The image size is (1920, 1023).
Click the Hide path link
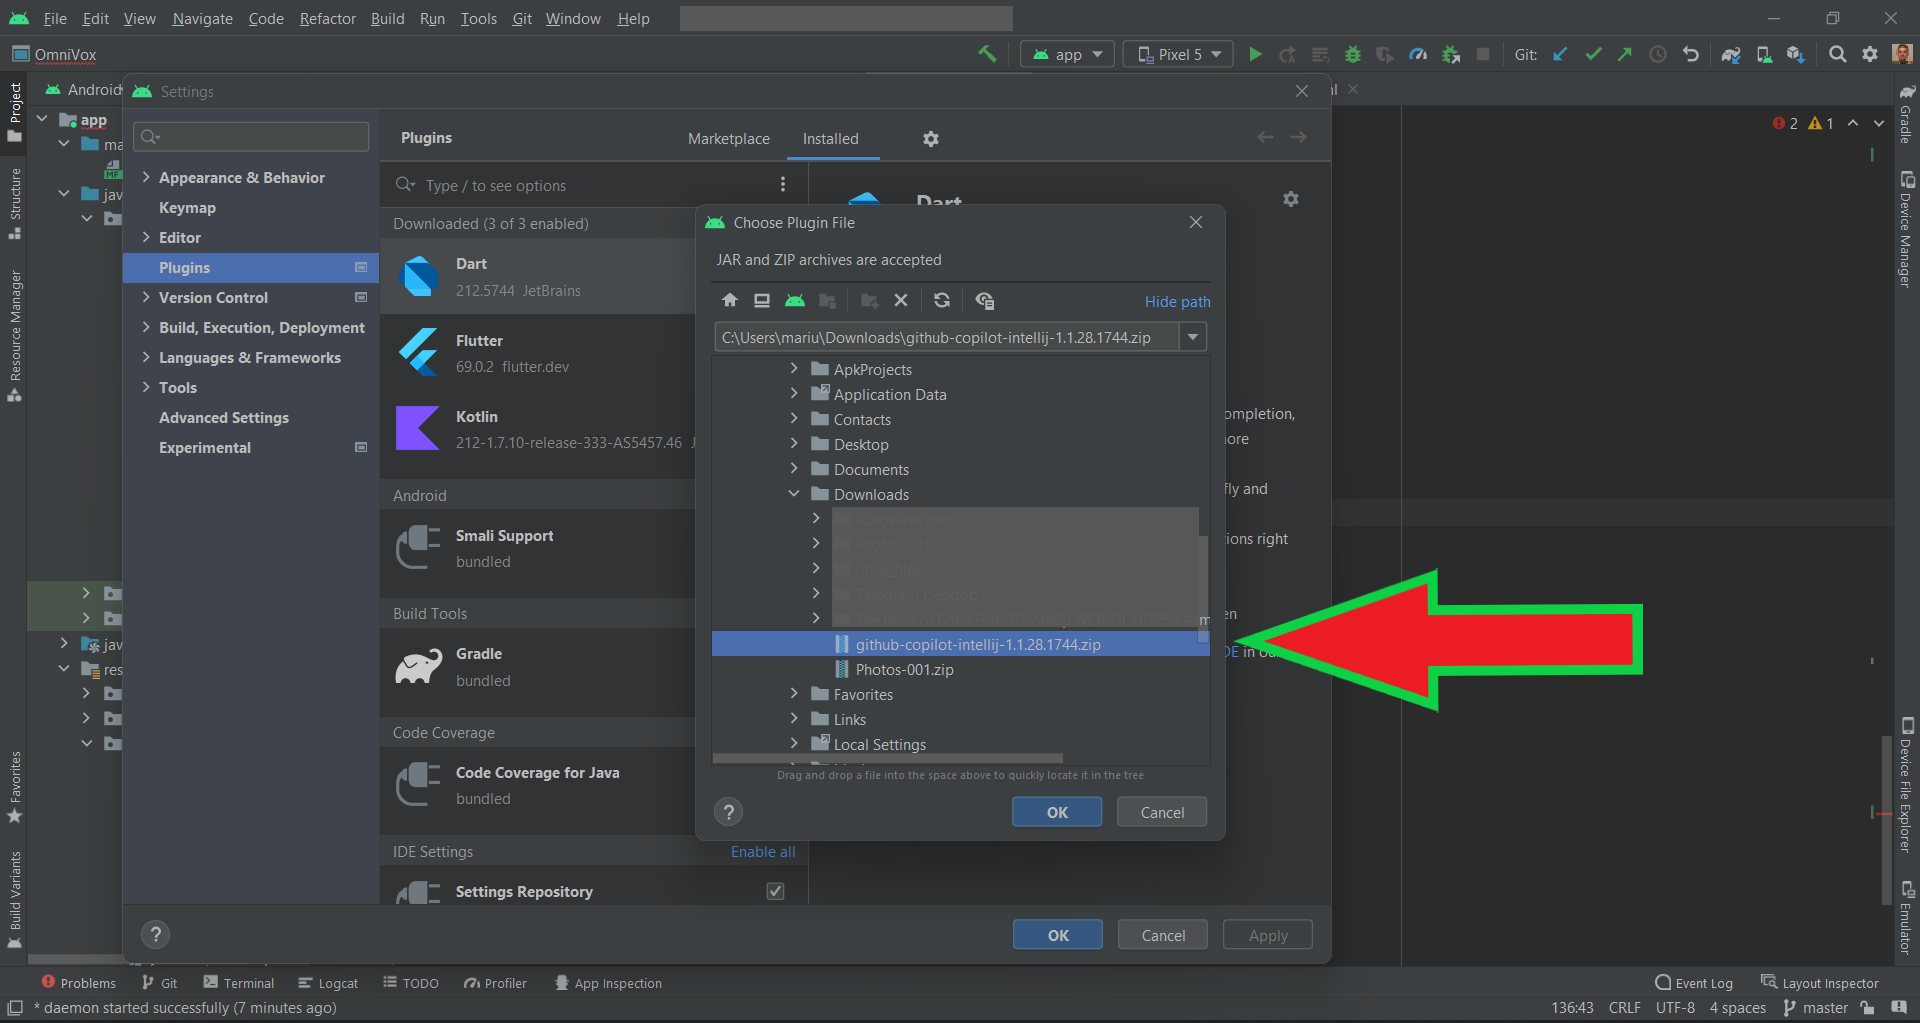[1177, 301]
